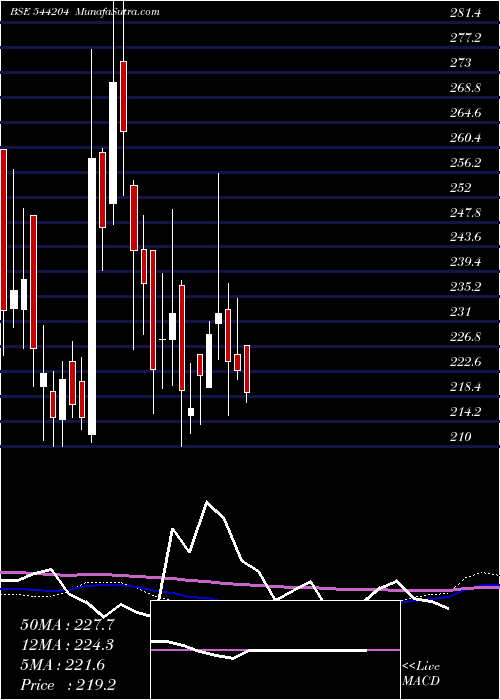Click the last red candlestick on the right
500x700 pixels.
click(246, 369)
